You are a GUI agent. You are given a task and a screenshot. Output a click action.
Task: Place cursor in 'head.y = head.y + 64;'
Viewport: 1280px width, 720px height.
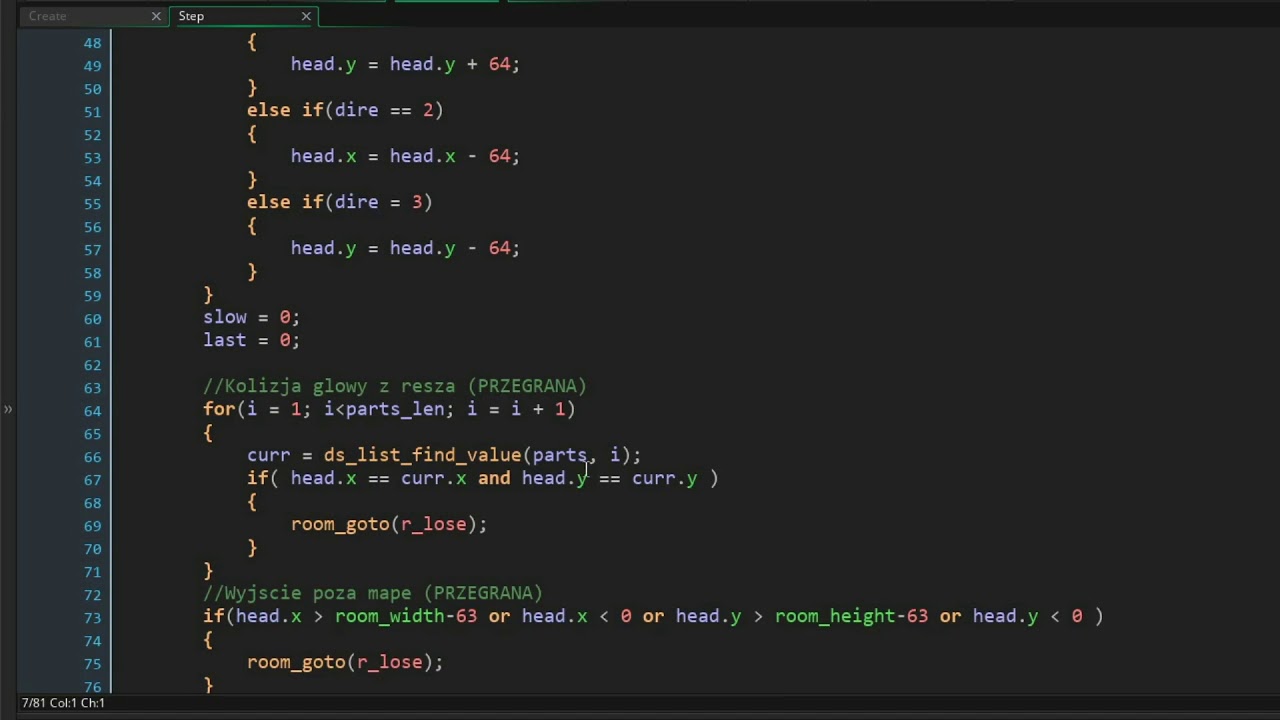tap(405, 64)
